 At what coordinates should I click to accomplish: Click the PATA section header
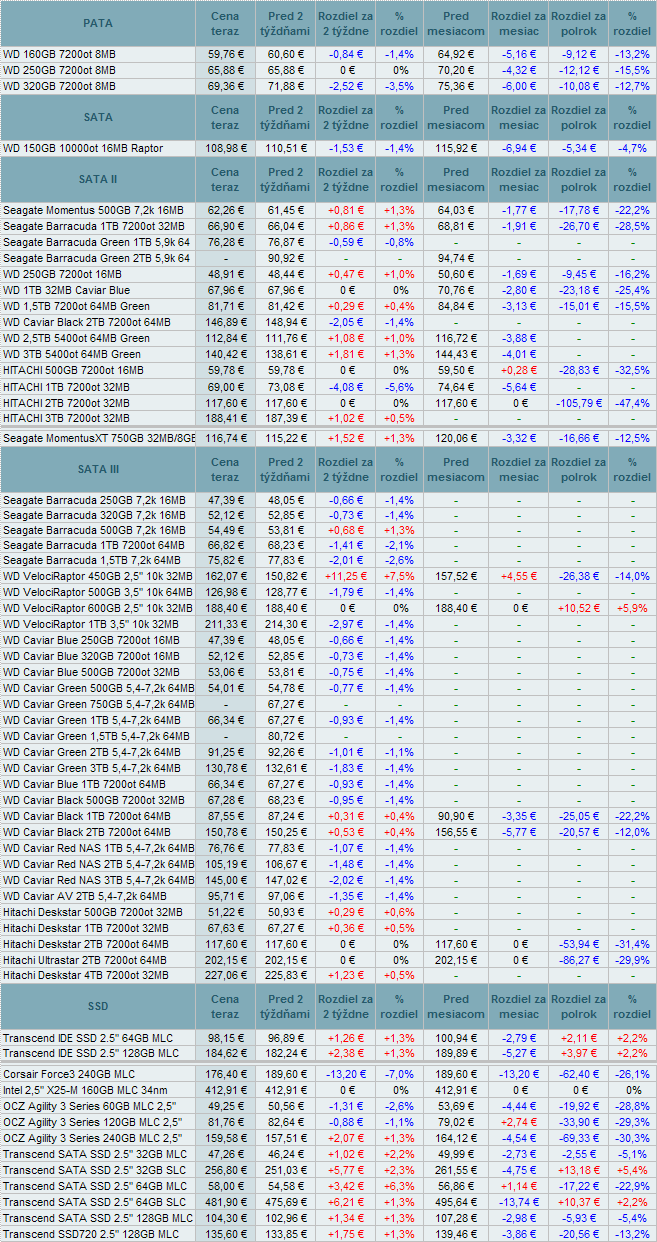(98, 22)
